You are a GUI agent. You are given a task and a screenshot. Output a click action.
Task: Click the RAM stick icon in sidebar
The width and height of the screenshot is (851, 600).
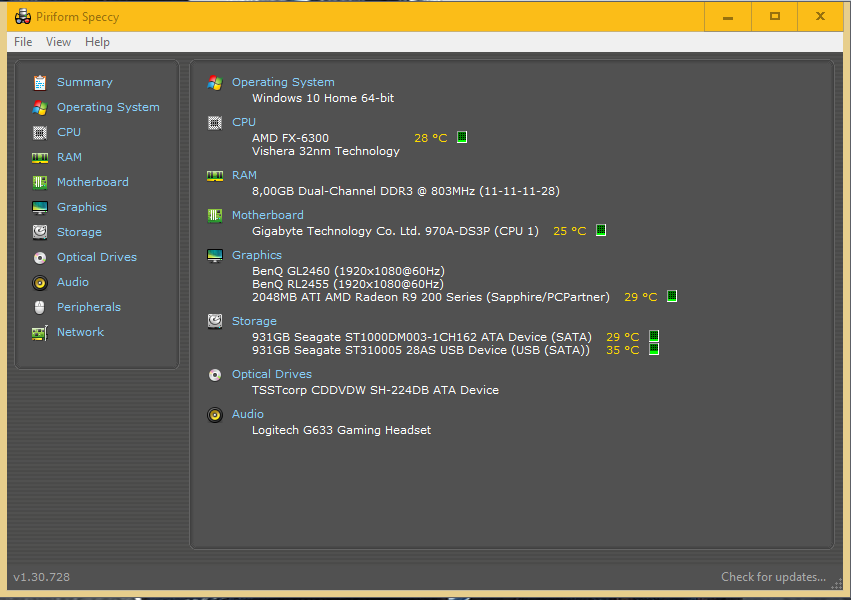point(40,158)
